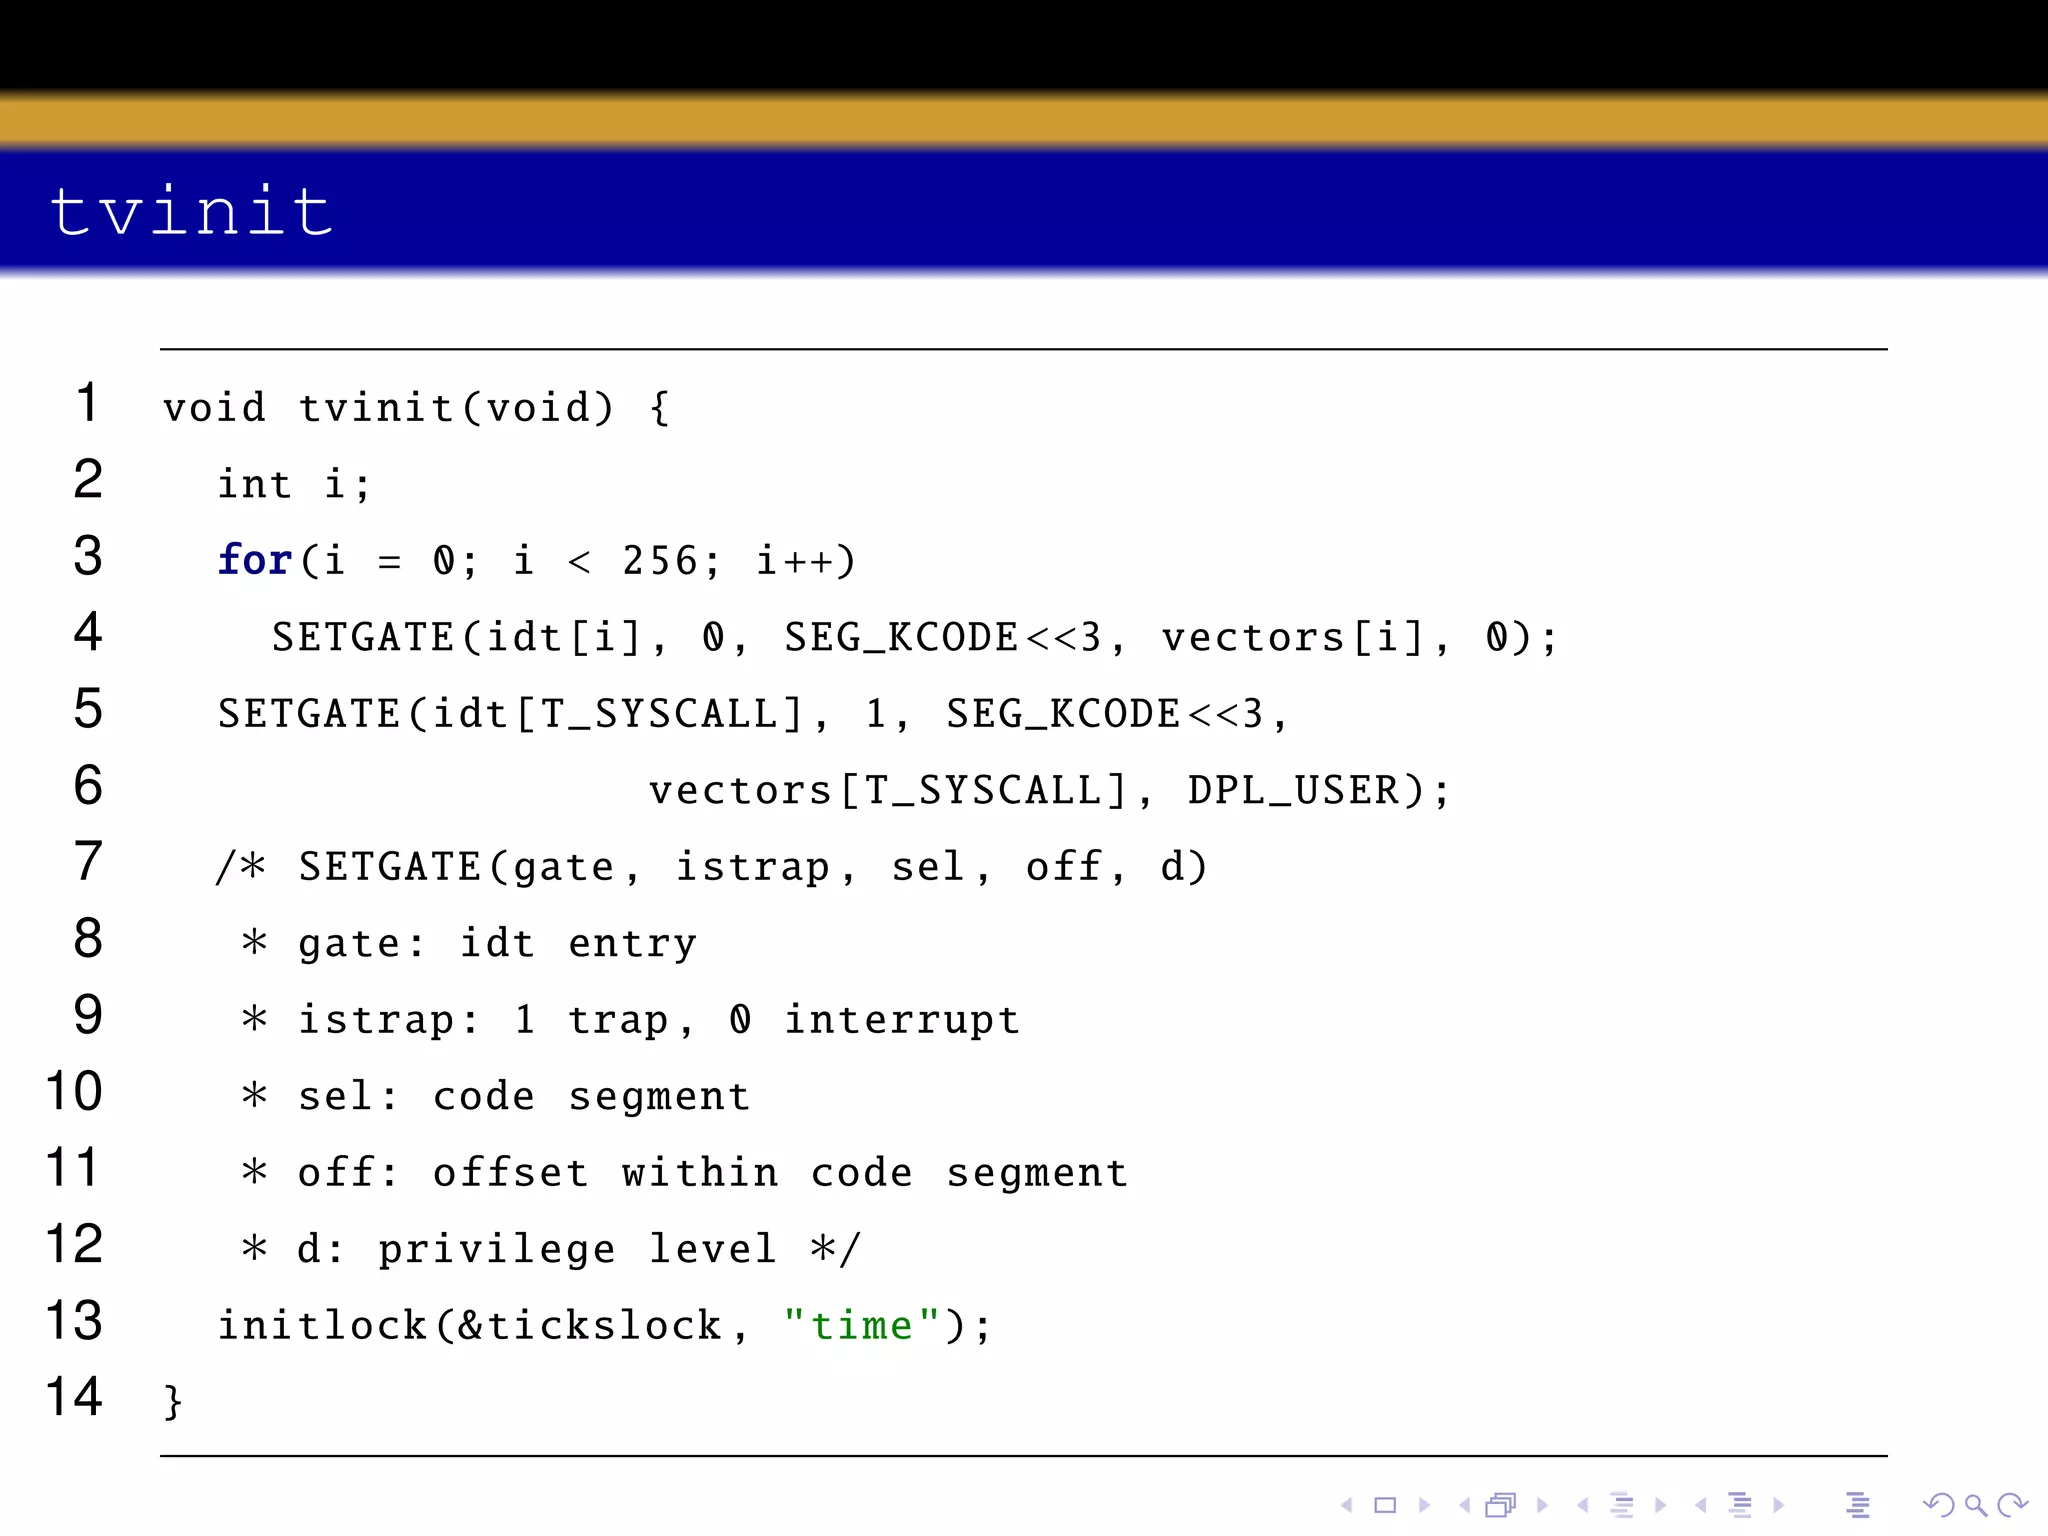Viewport: 2048px width, 1536px height.
Task: Click 'vectors[T_SYSCALL], DPL_USER);' line
Action: [1050, 790]
